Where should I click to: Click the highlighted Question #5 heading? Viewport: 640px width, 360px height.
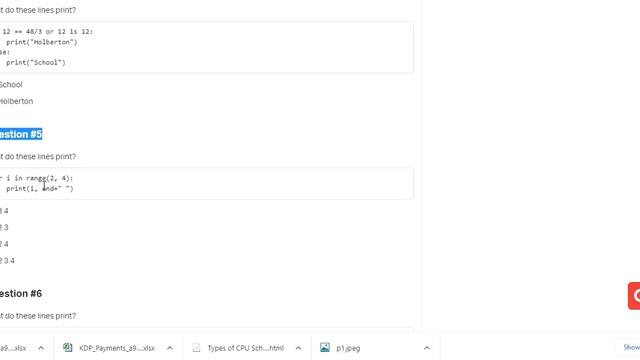[21, 134]
